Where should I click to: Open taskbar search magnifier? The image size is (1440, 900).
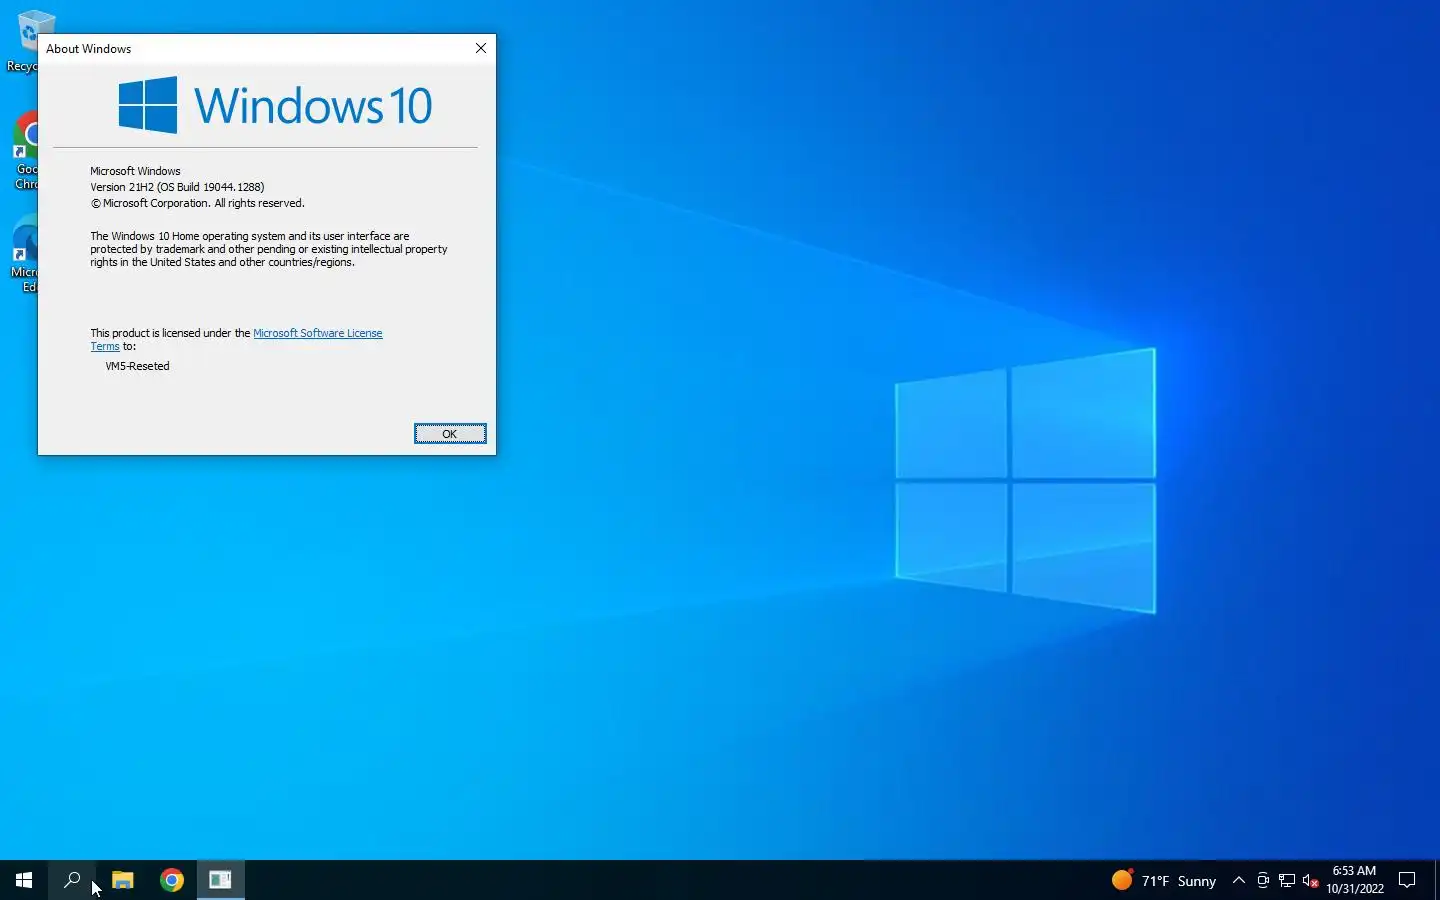72,880
